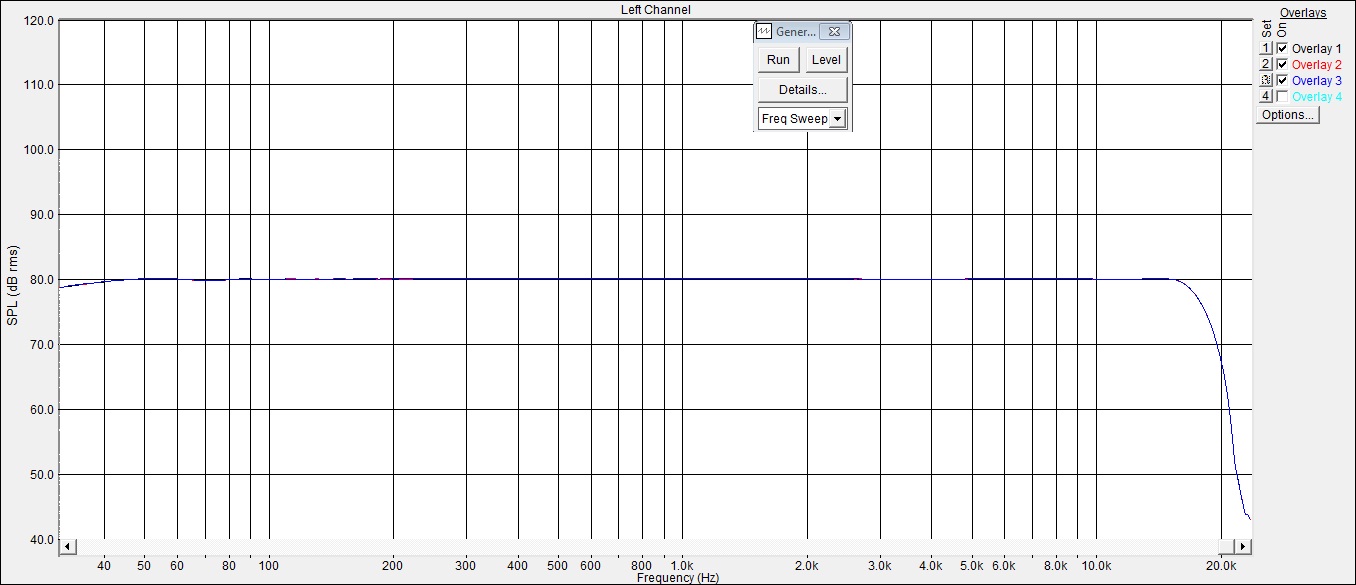The height and width of the screenshot is (585, 1356).
Task: Click the Generator window title bar text
Action: 796,32
